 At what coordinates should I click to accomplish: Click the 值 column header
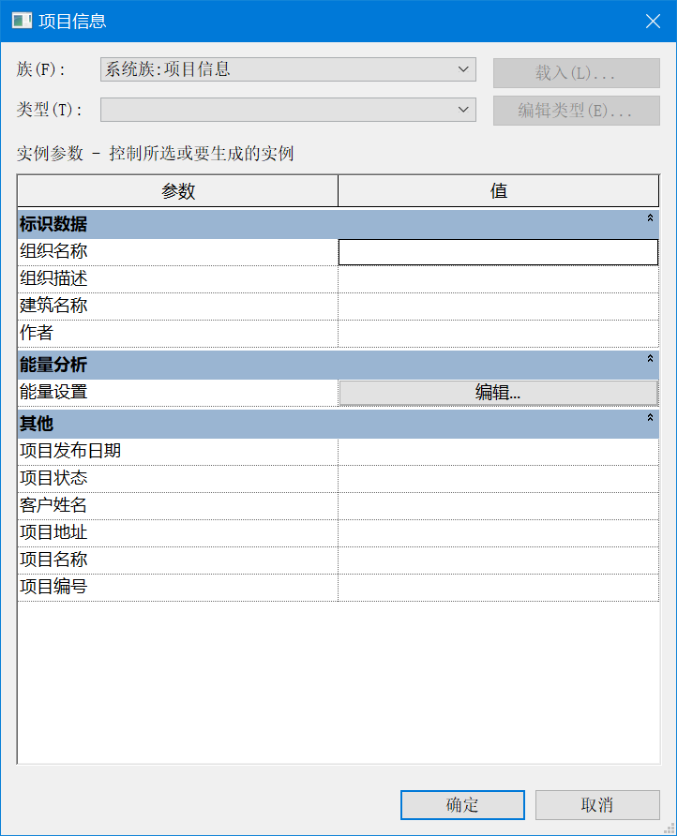click(x=498, y=191)
